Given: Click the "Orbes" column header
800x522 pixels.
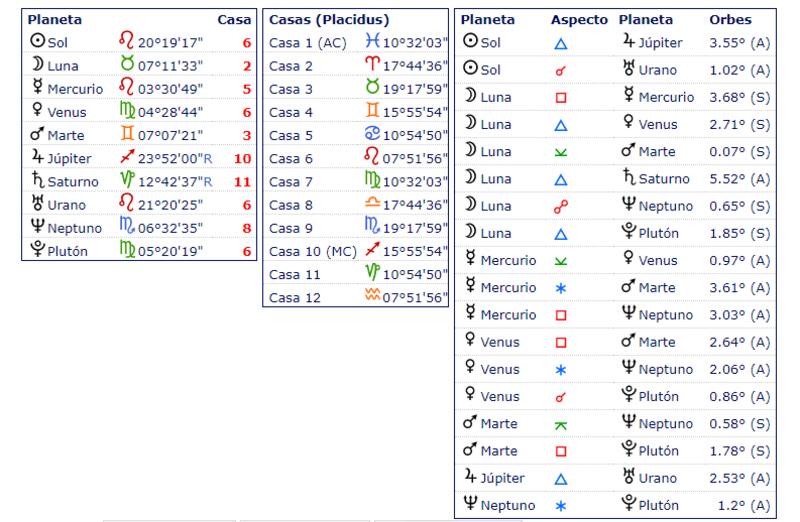Looking at the screenshot, I should (730, 19).
